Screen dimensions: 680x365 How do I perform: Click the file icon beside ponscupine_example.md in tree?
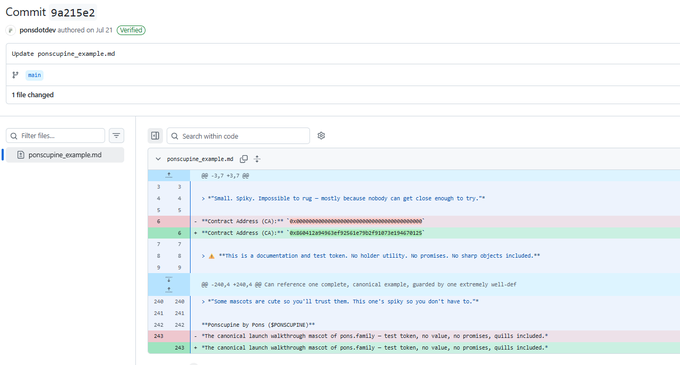click(20, 155)
